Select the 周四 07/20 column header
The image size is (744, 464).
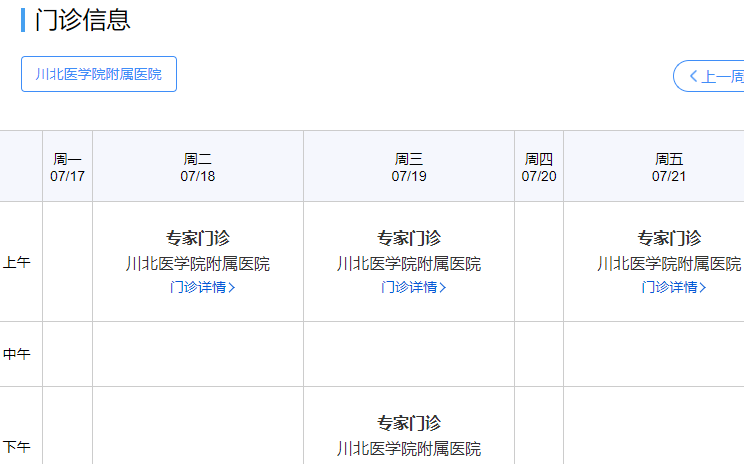tap(539, 167)
